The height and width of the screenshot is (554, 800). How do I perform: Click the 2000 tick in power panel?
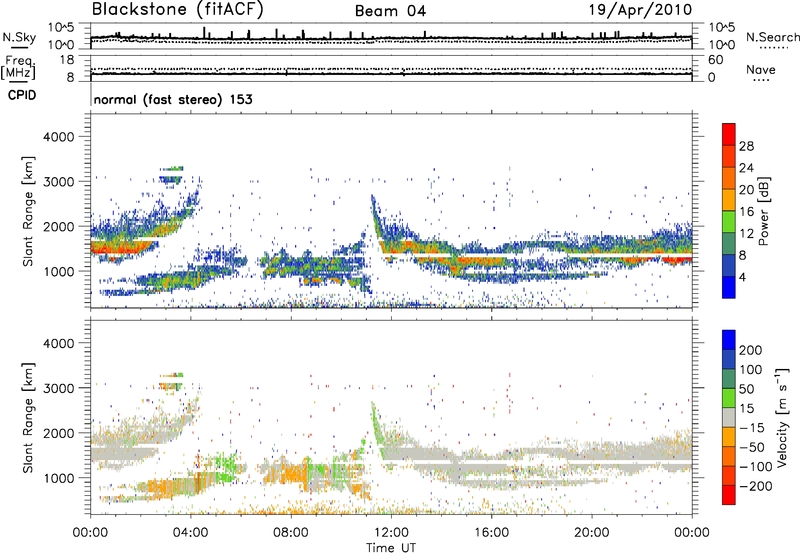(59, 226)
